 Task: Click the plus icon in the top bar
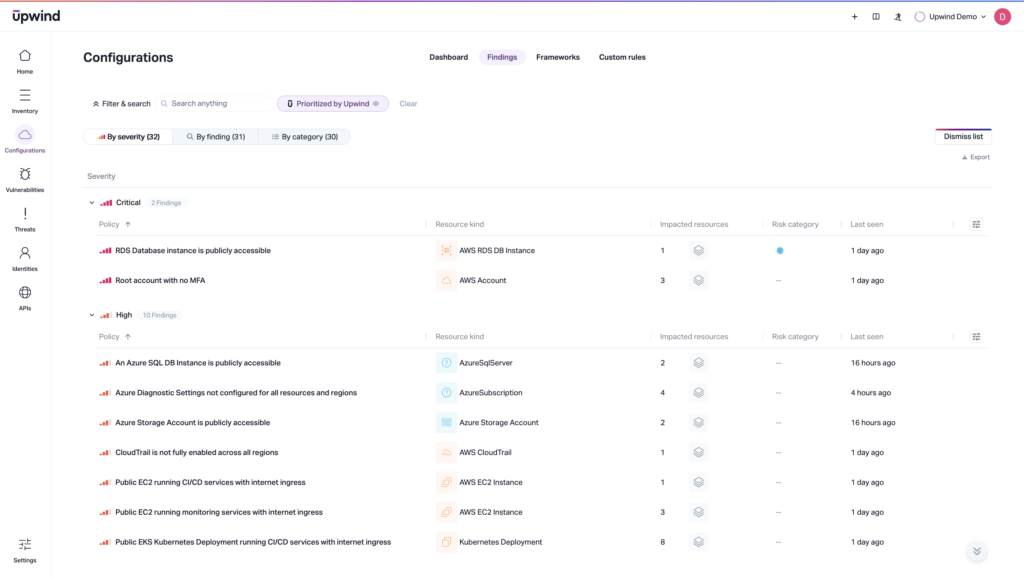[x=854, y=16]
